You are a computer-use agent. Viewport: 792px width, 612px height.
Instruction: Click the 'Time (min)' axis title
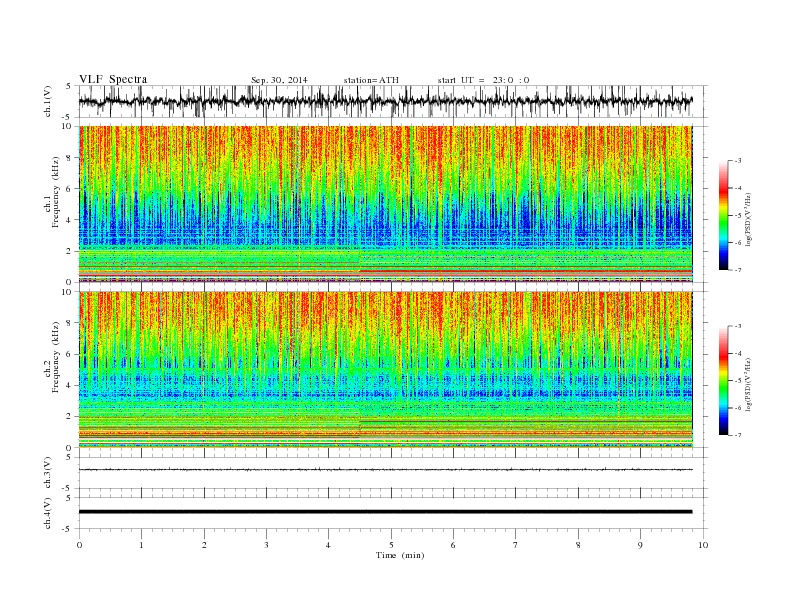400,555
